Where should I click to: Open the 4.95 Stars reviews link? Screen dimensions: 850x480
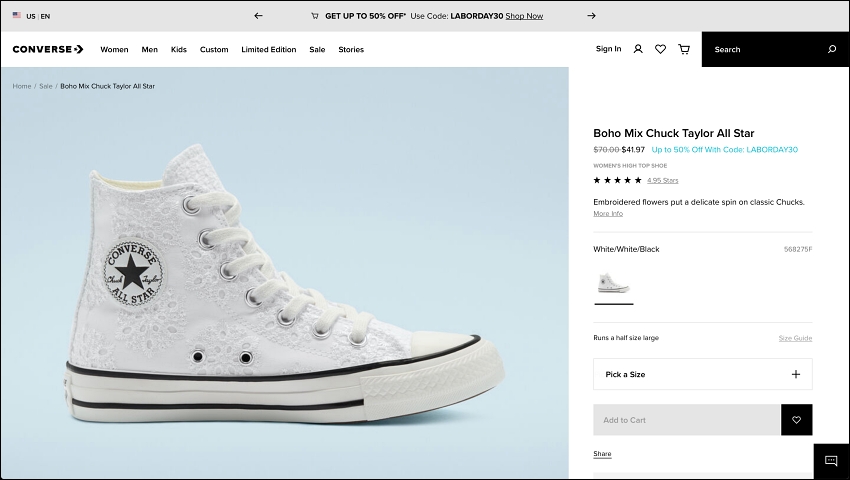pyautogui.click(x=662, y=181)
